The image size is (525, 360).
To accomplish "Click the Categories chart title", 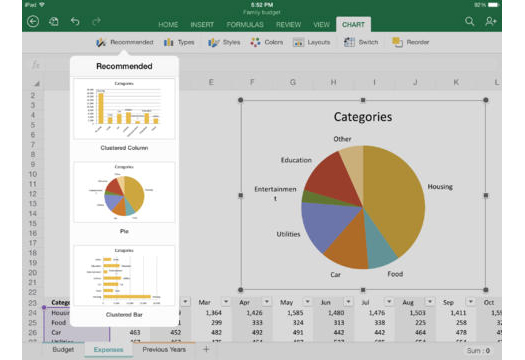I will [x=363, y=117].
